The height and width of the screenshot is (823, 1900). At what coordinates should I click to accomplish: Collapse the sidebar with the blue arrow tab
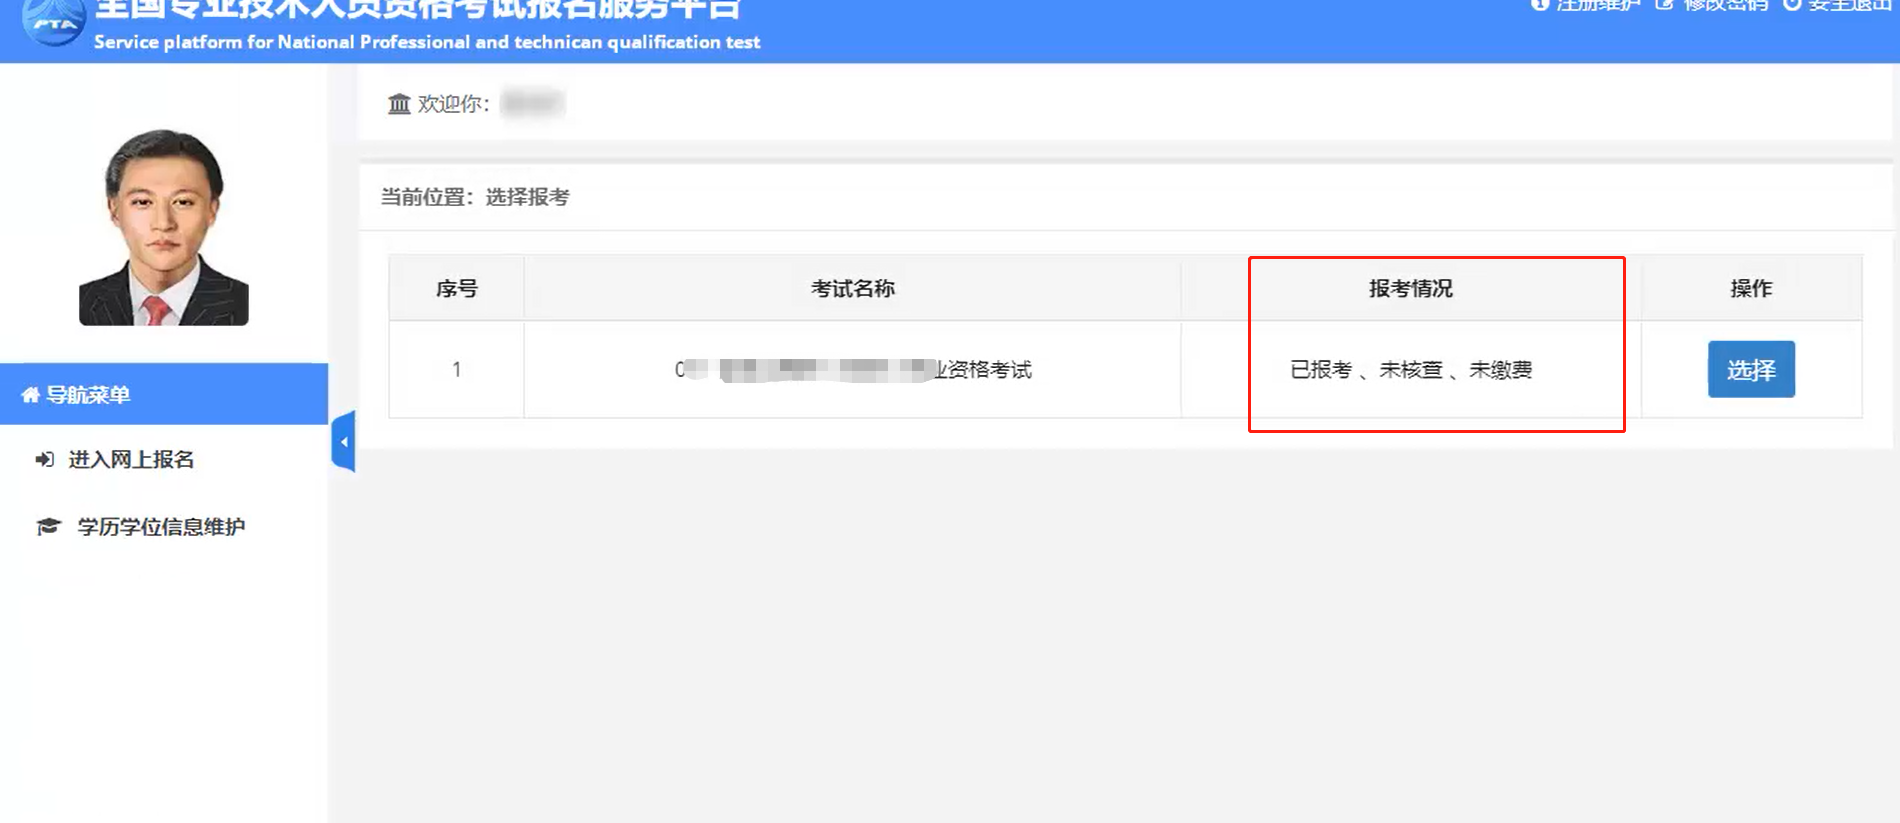343,441
